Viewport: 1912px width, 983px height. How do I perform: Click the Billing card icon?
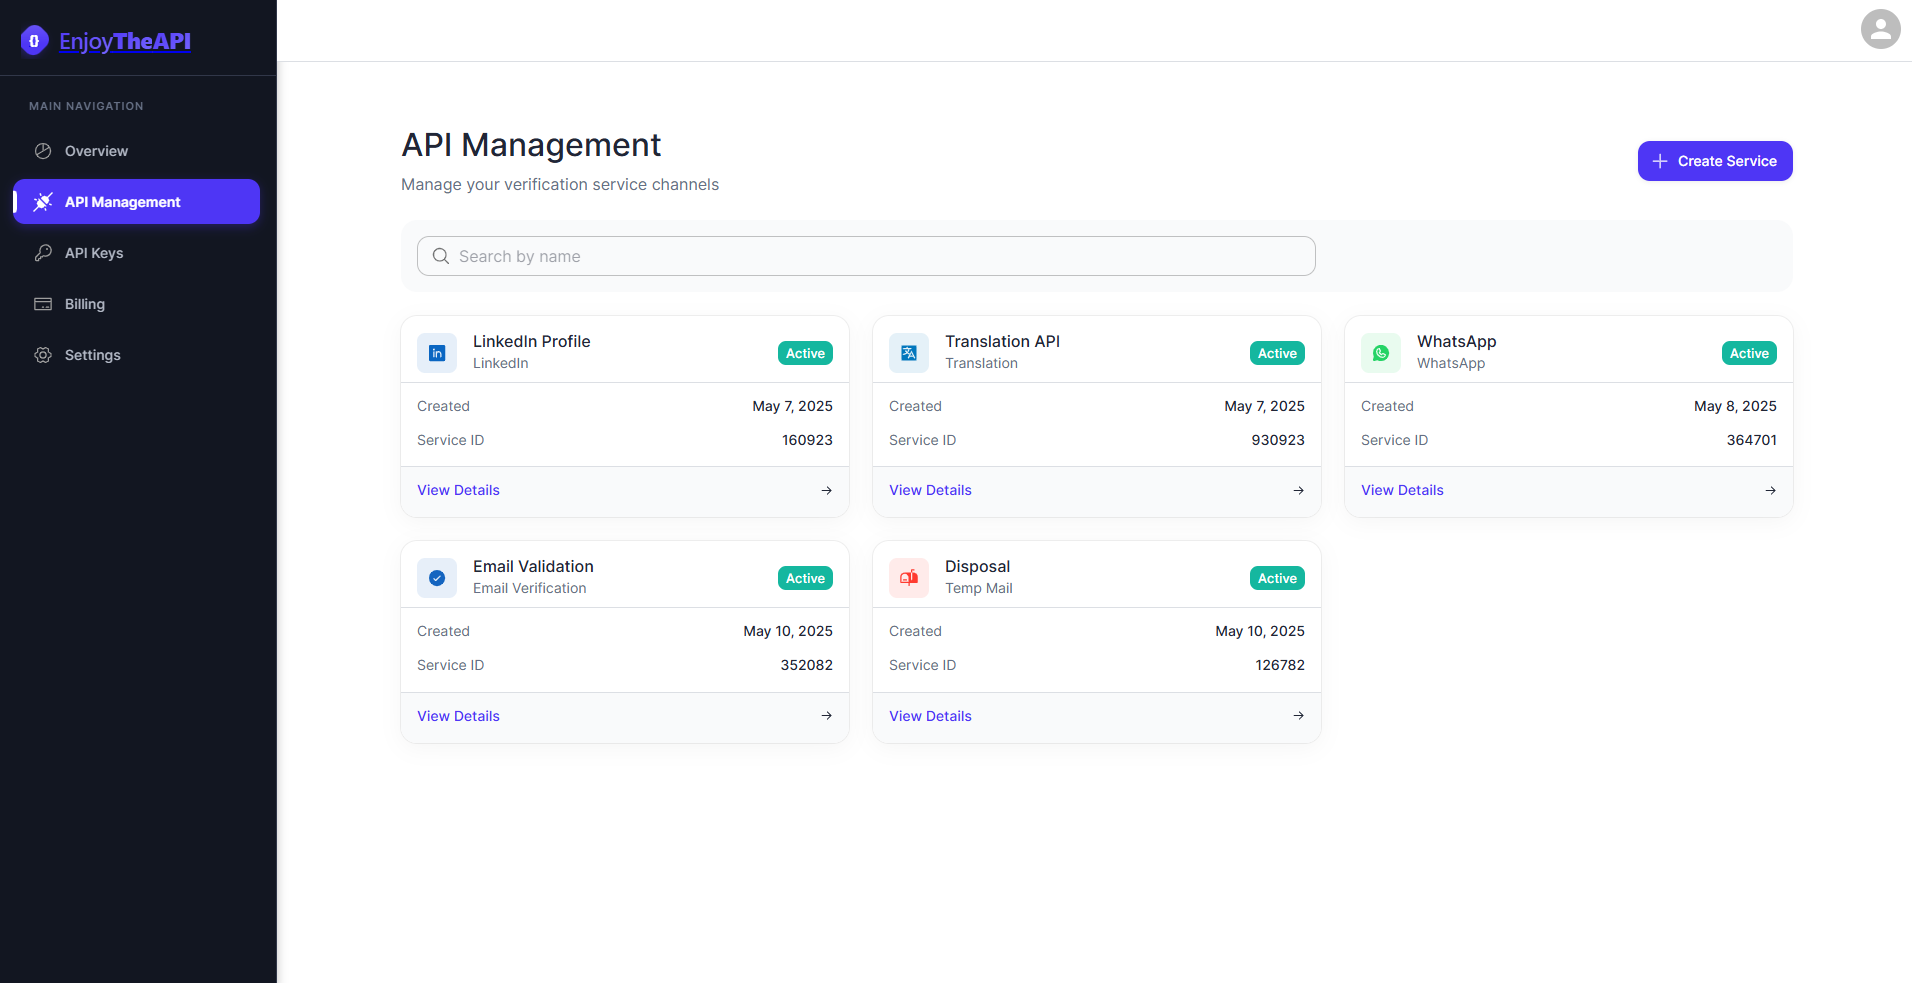tap(43, 304)
